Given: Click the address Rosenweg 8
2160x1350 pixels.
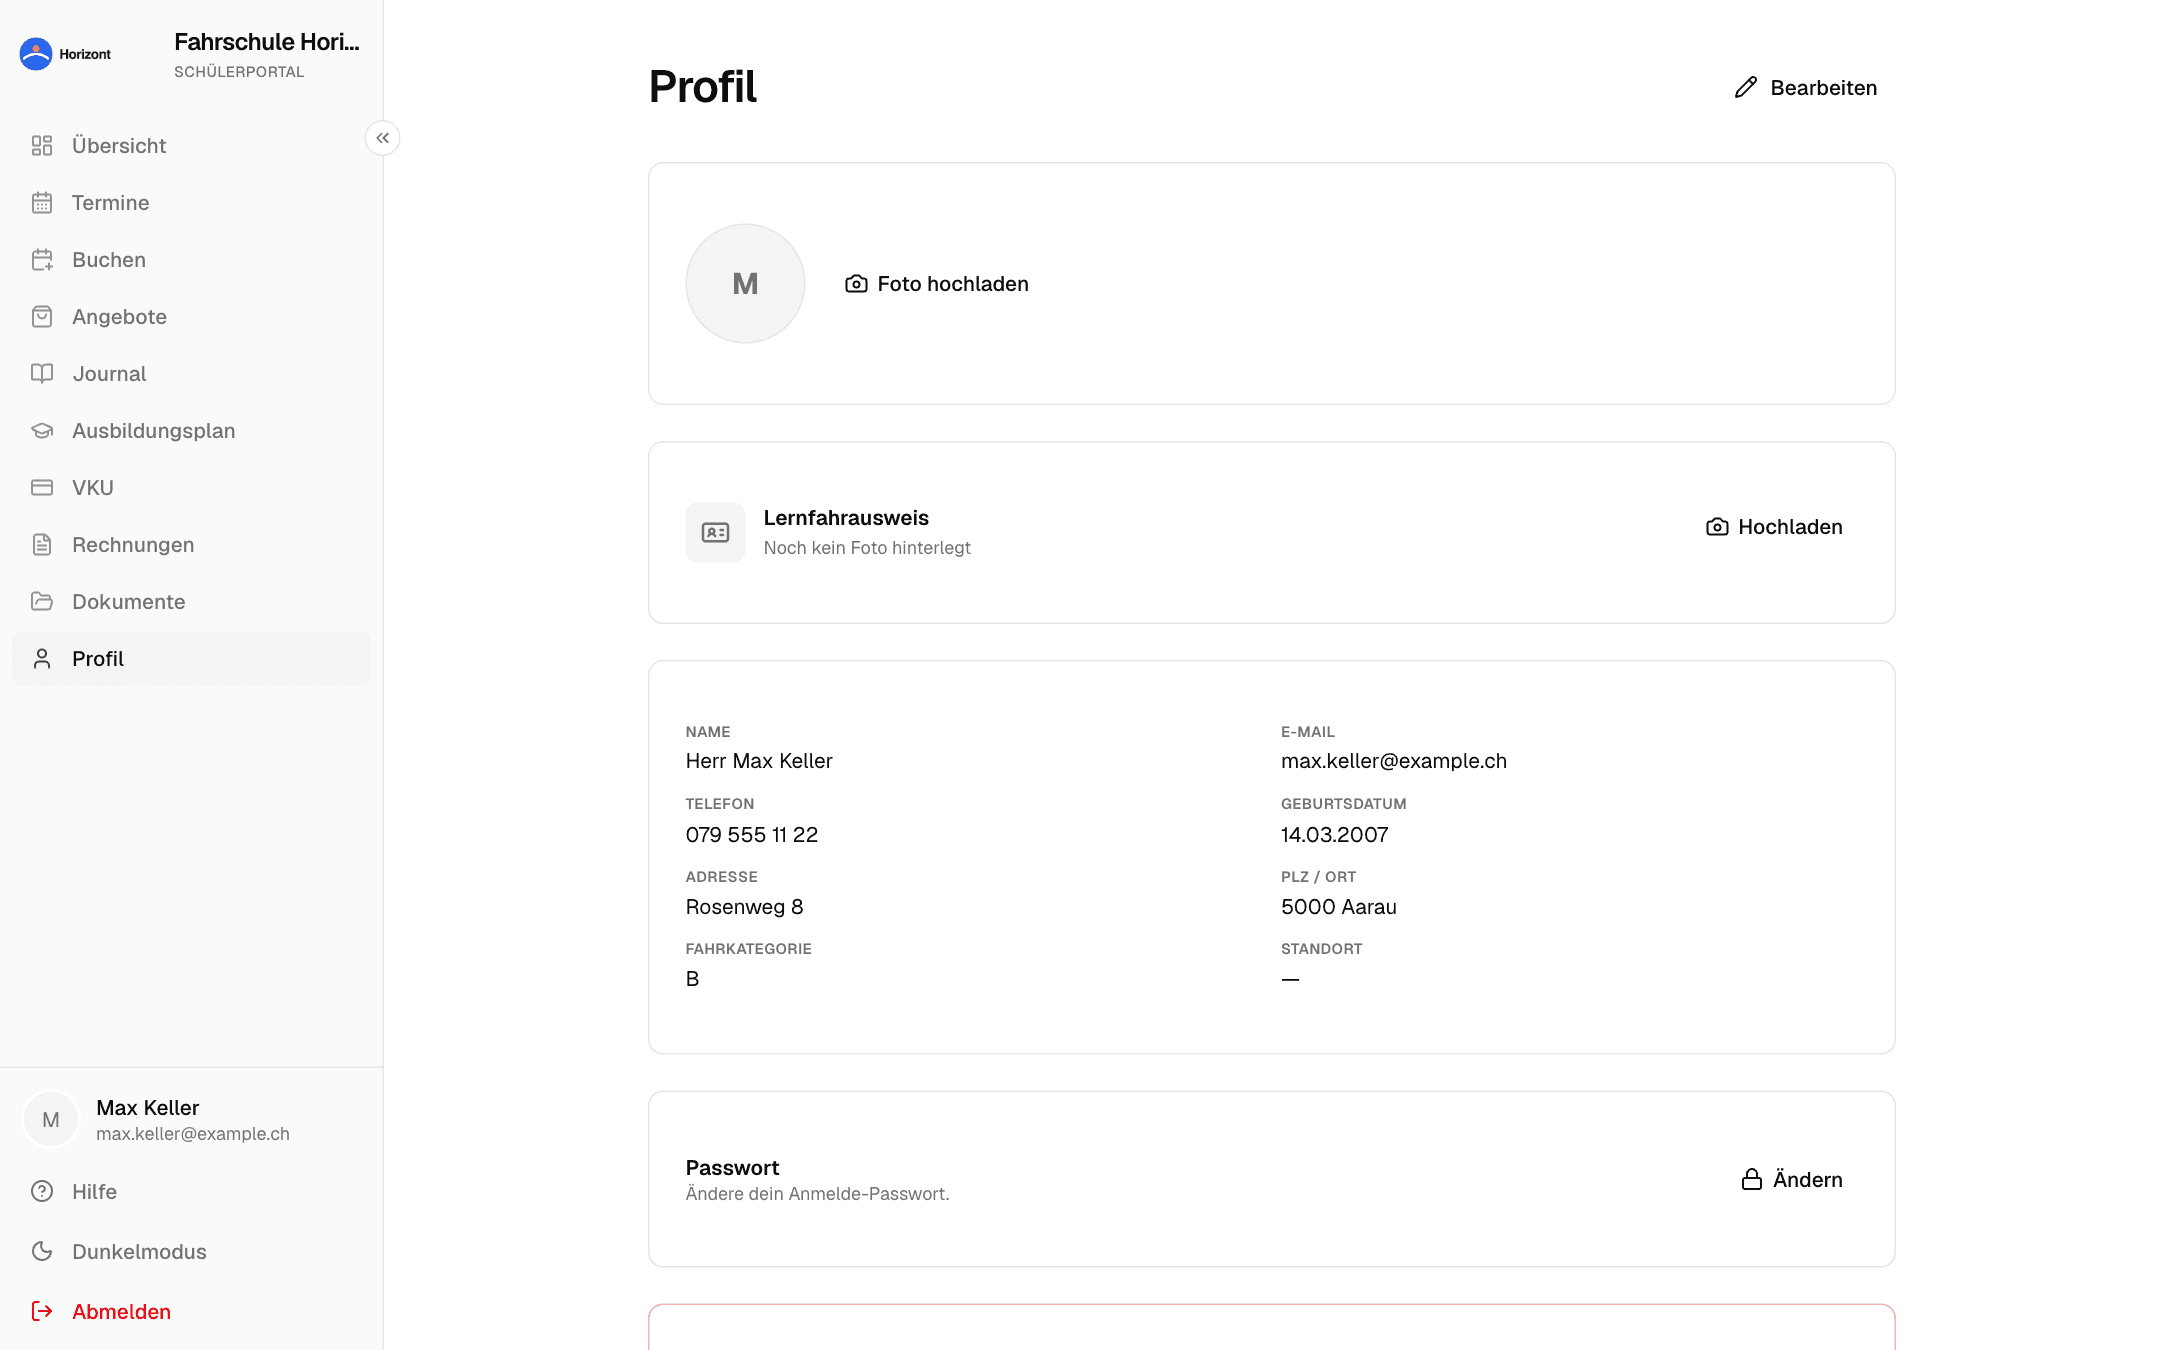Looking at the screenshot, I should (x=744, y=907).
